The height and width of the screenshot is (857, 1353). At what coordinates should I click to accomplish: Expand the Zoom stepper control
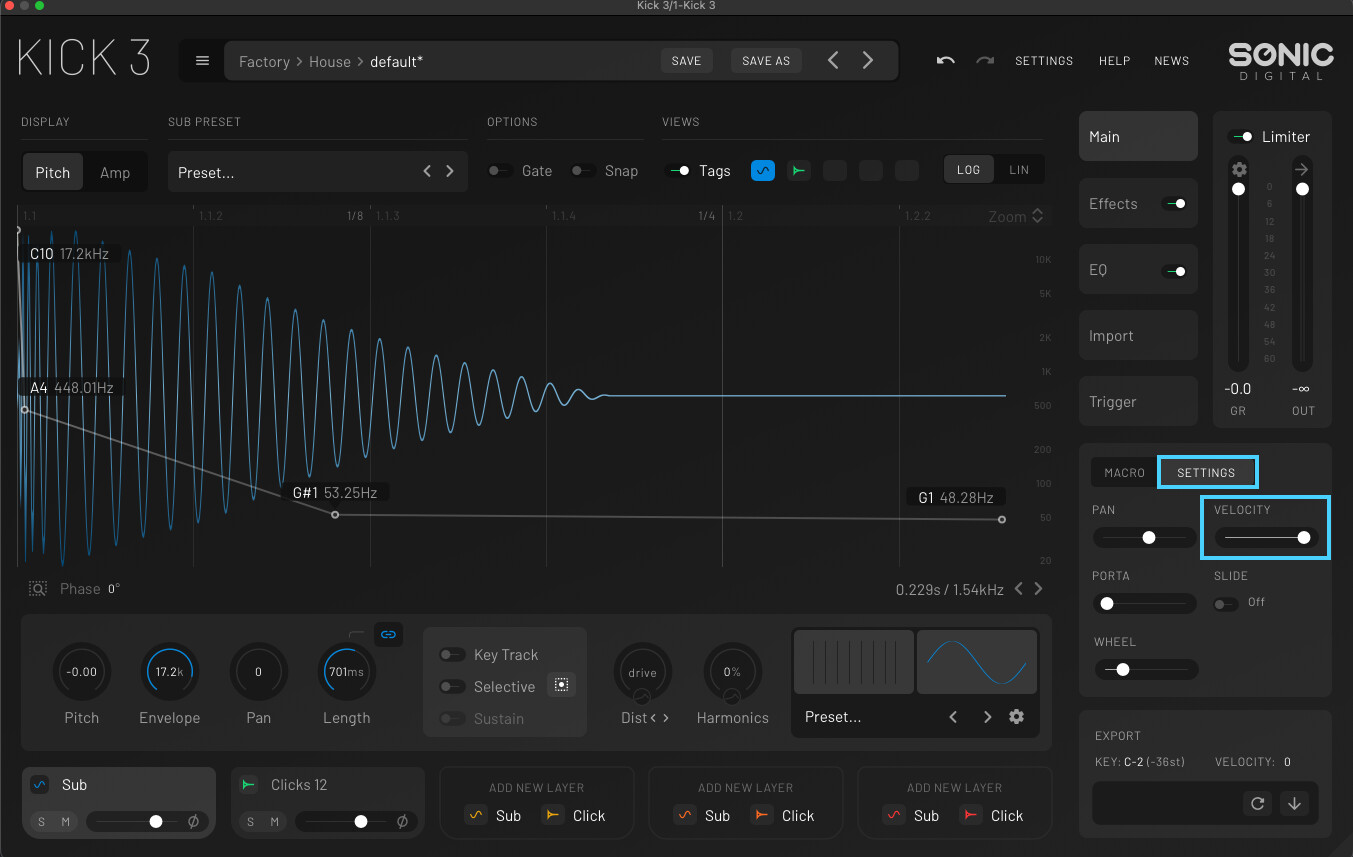pyautogui.click(x=1037, y=217)
